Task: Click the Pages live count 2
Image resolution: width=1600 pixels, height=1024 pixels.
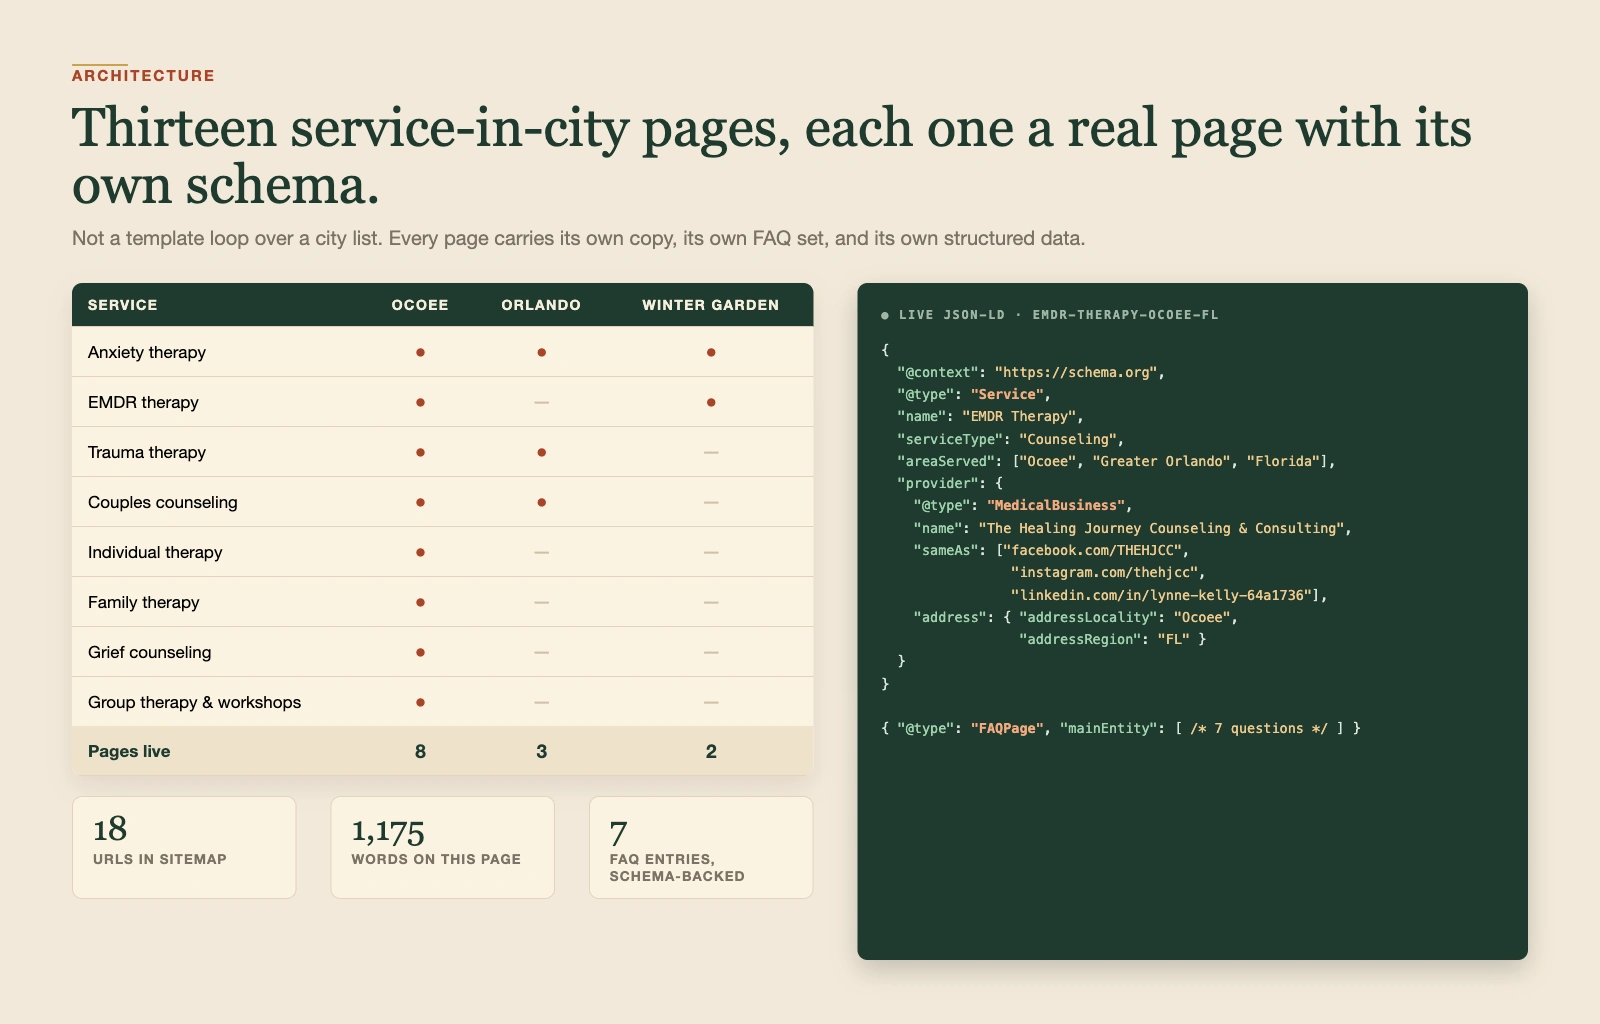Action: (711, 751)
